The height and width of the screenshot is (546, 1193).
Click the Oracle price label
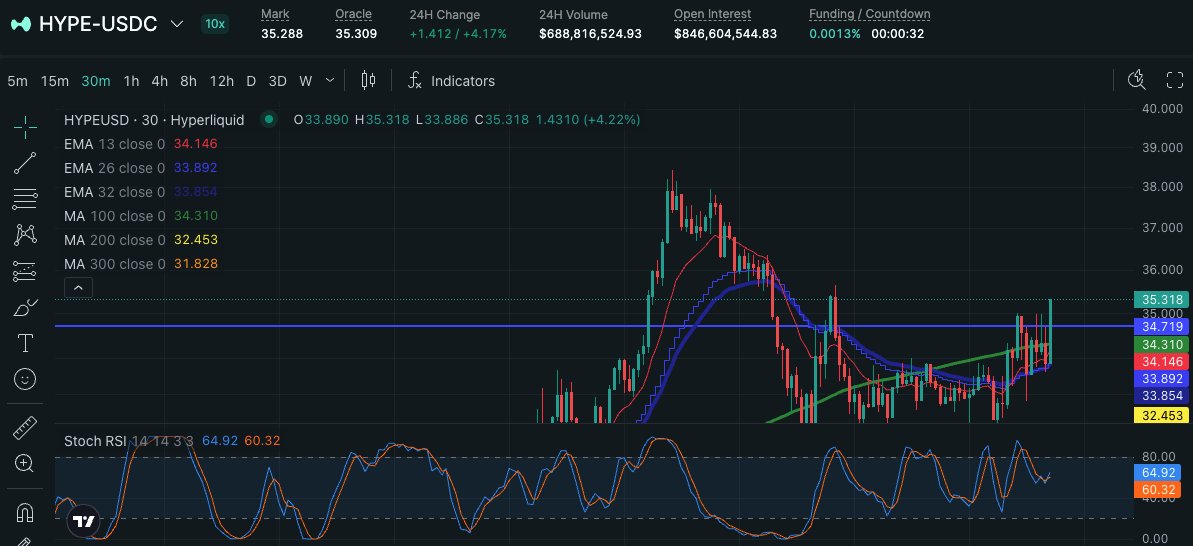pos(353,14)
